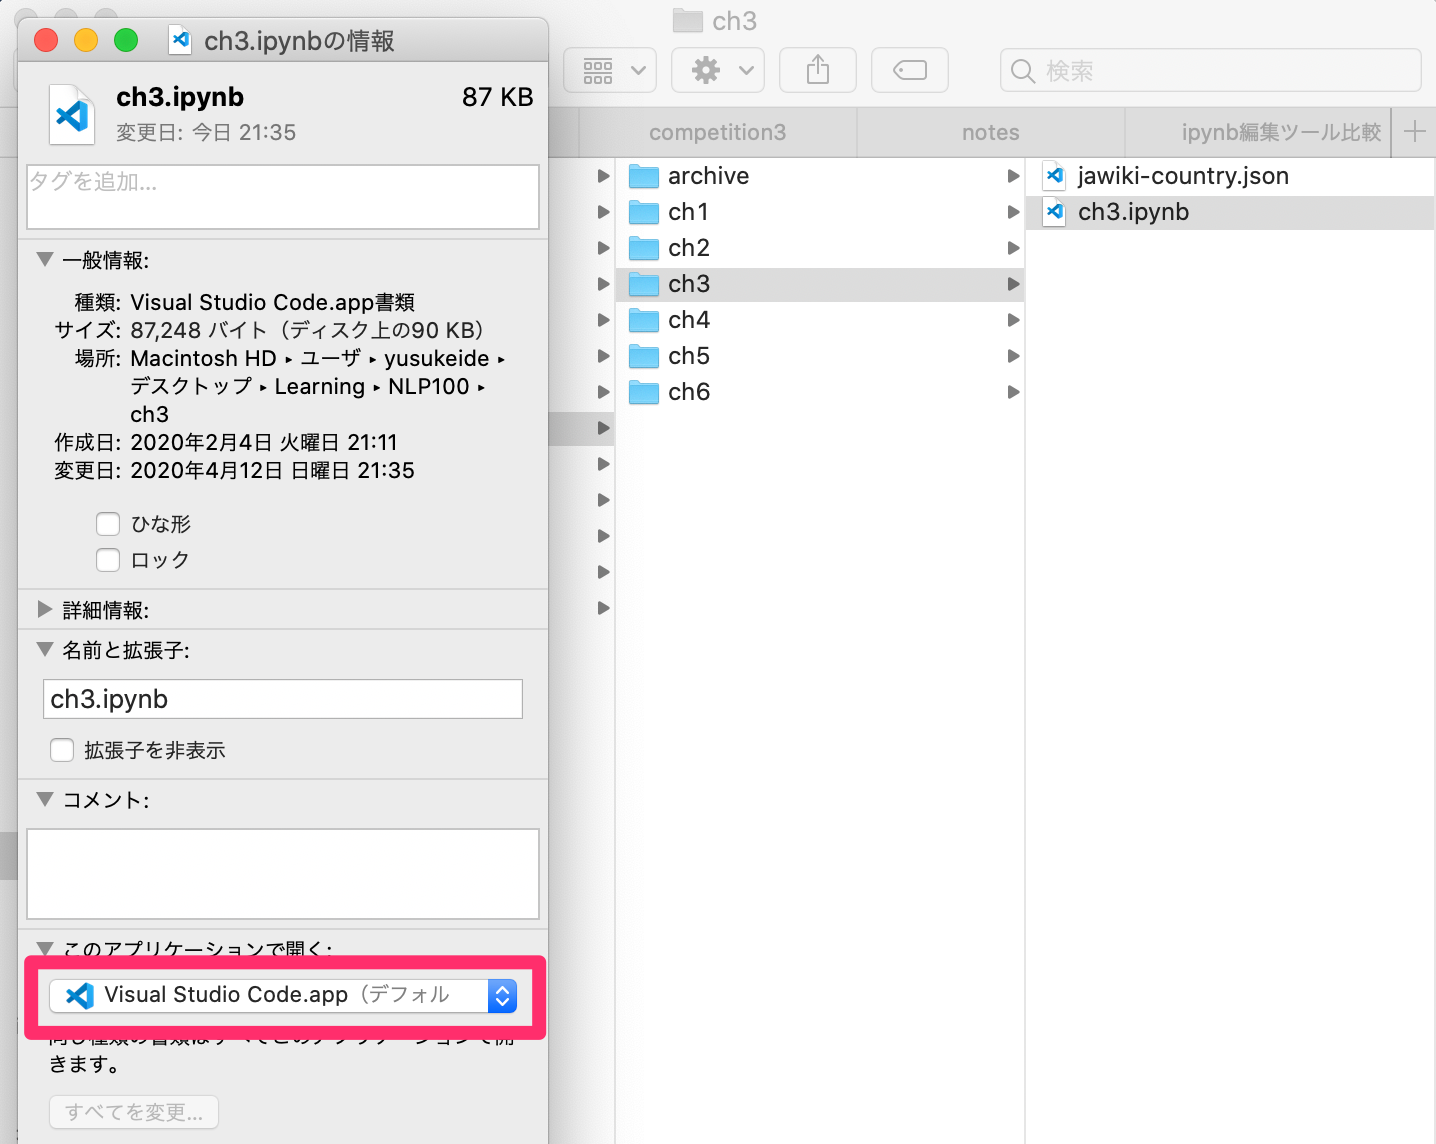This screenshot has width=1436, height=1144.
Task: Click the VS Code icon beside ch3.ipynb
Action: pos(1053,212)
